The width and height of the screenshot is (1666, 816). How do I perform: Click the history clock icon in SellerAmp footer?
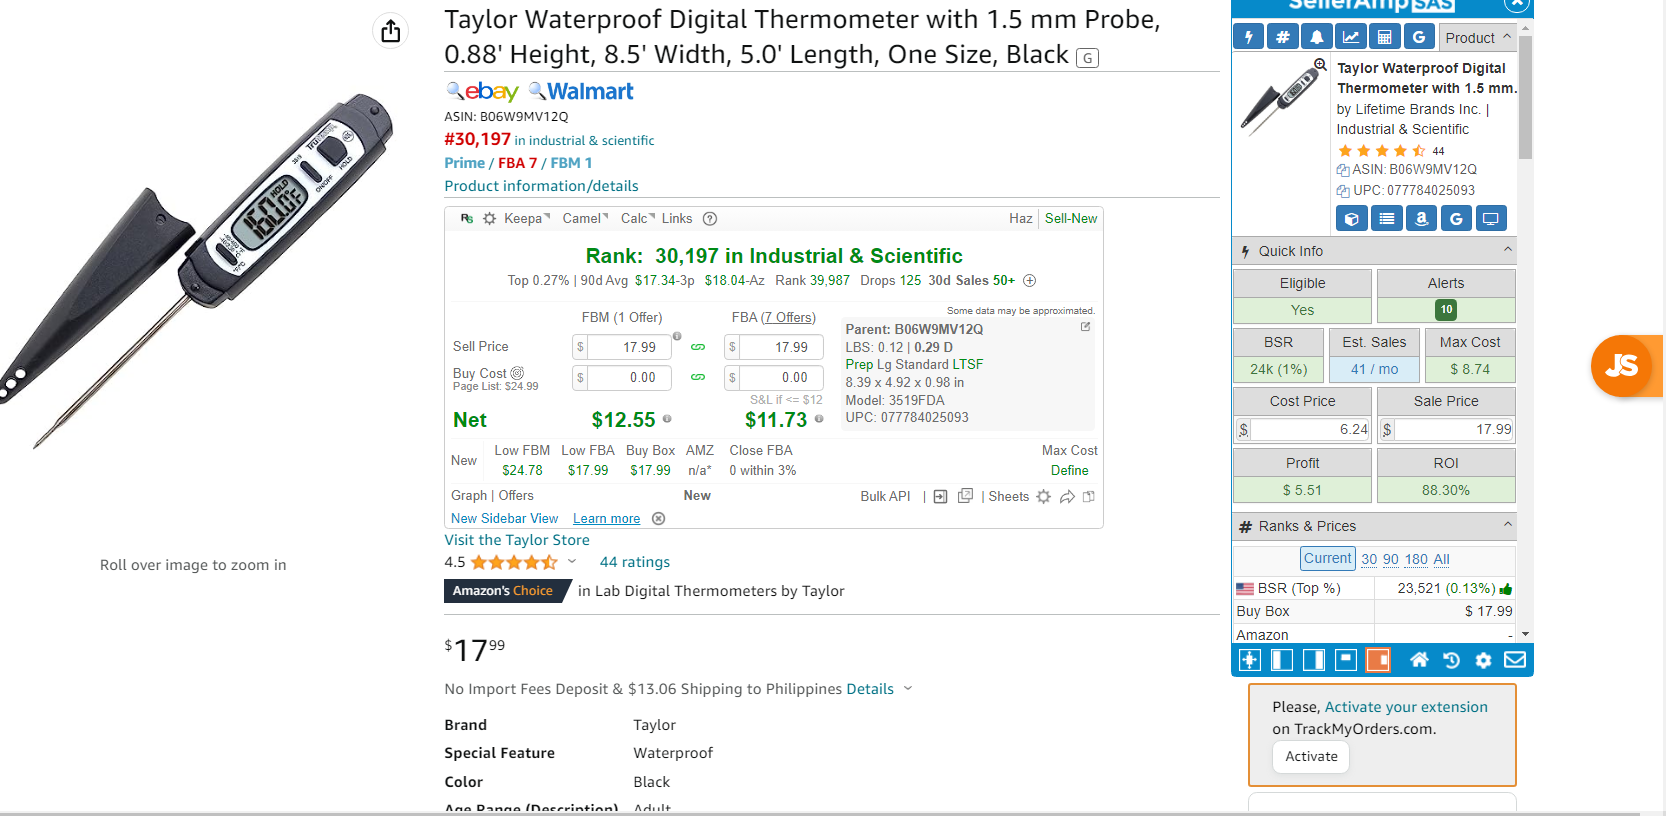1451,660
